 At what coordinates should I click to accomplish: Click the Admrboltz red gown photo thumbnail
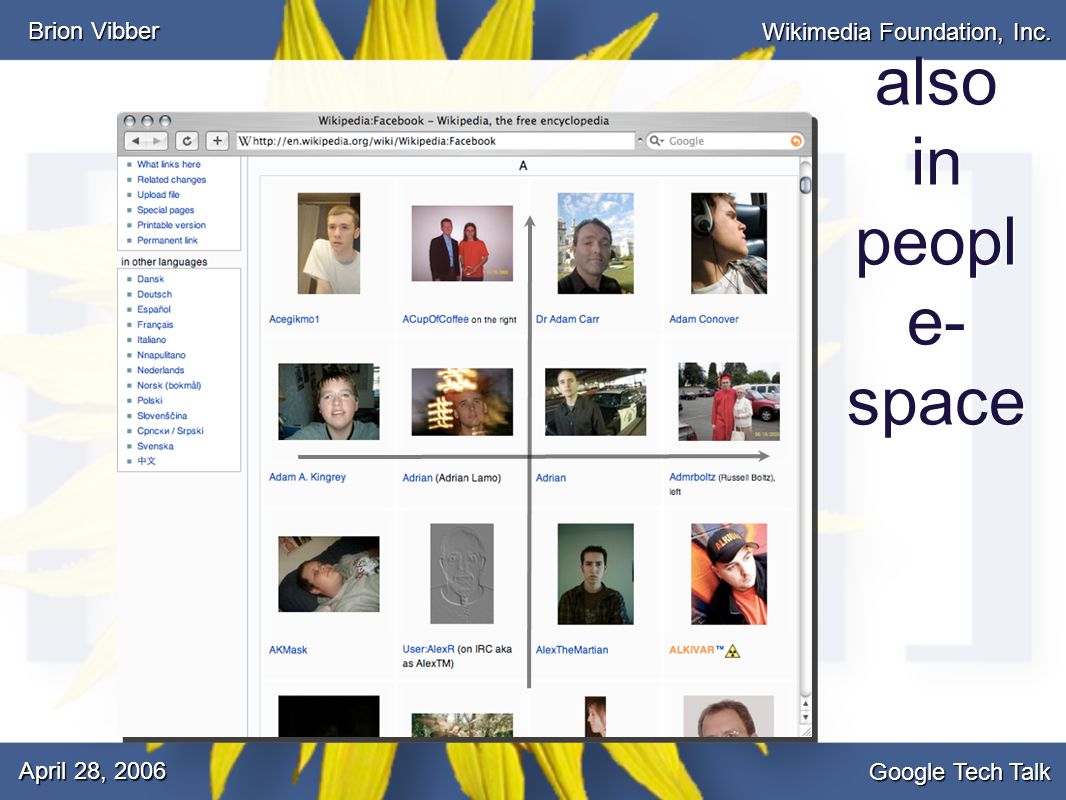(x=729, y=402)
